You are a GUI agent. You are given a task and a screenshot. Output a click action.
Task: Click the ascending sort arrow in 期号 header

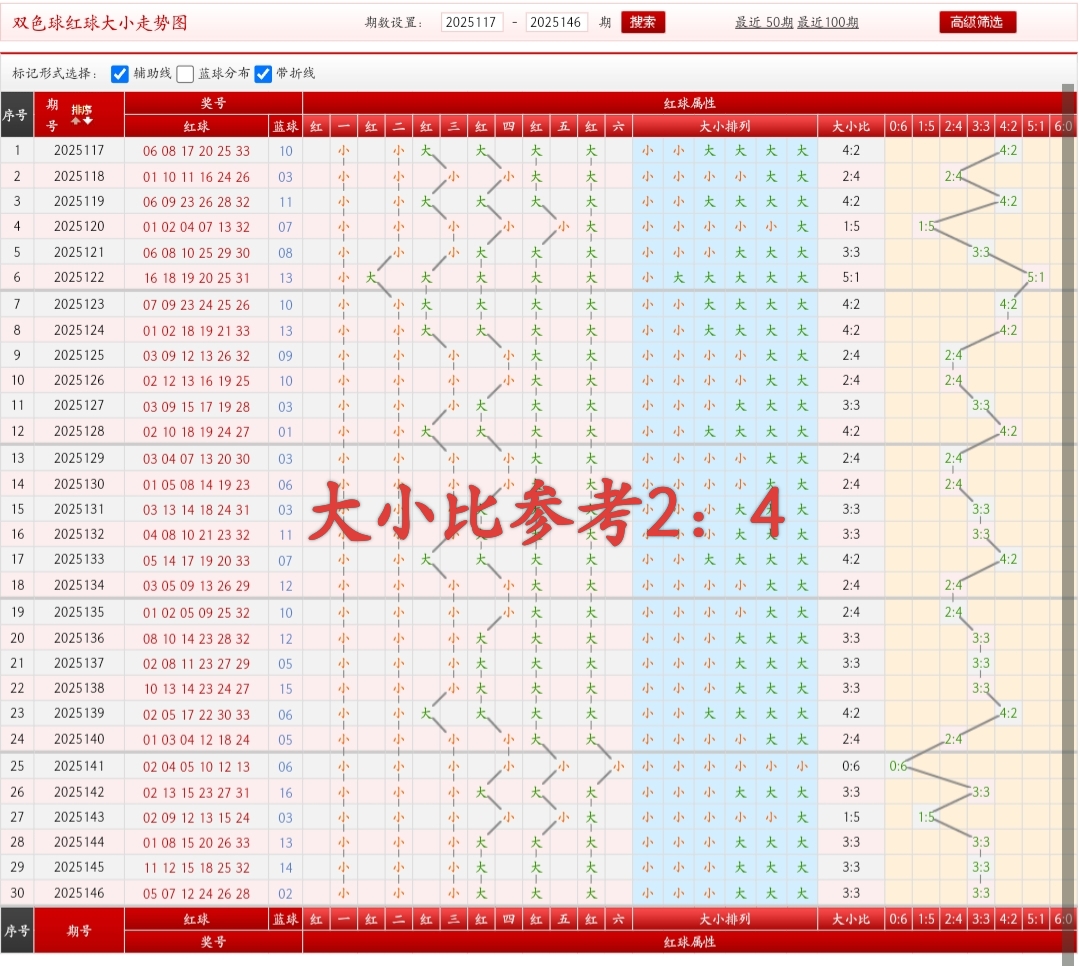75,121
